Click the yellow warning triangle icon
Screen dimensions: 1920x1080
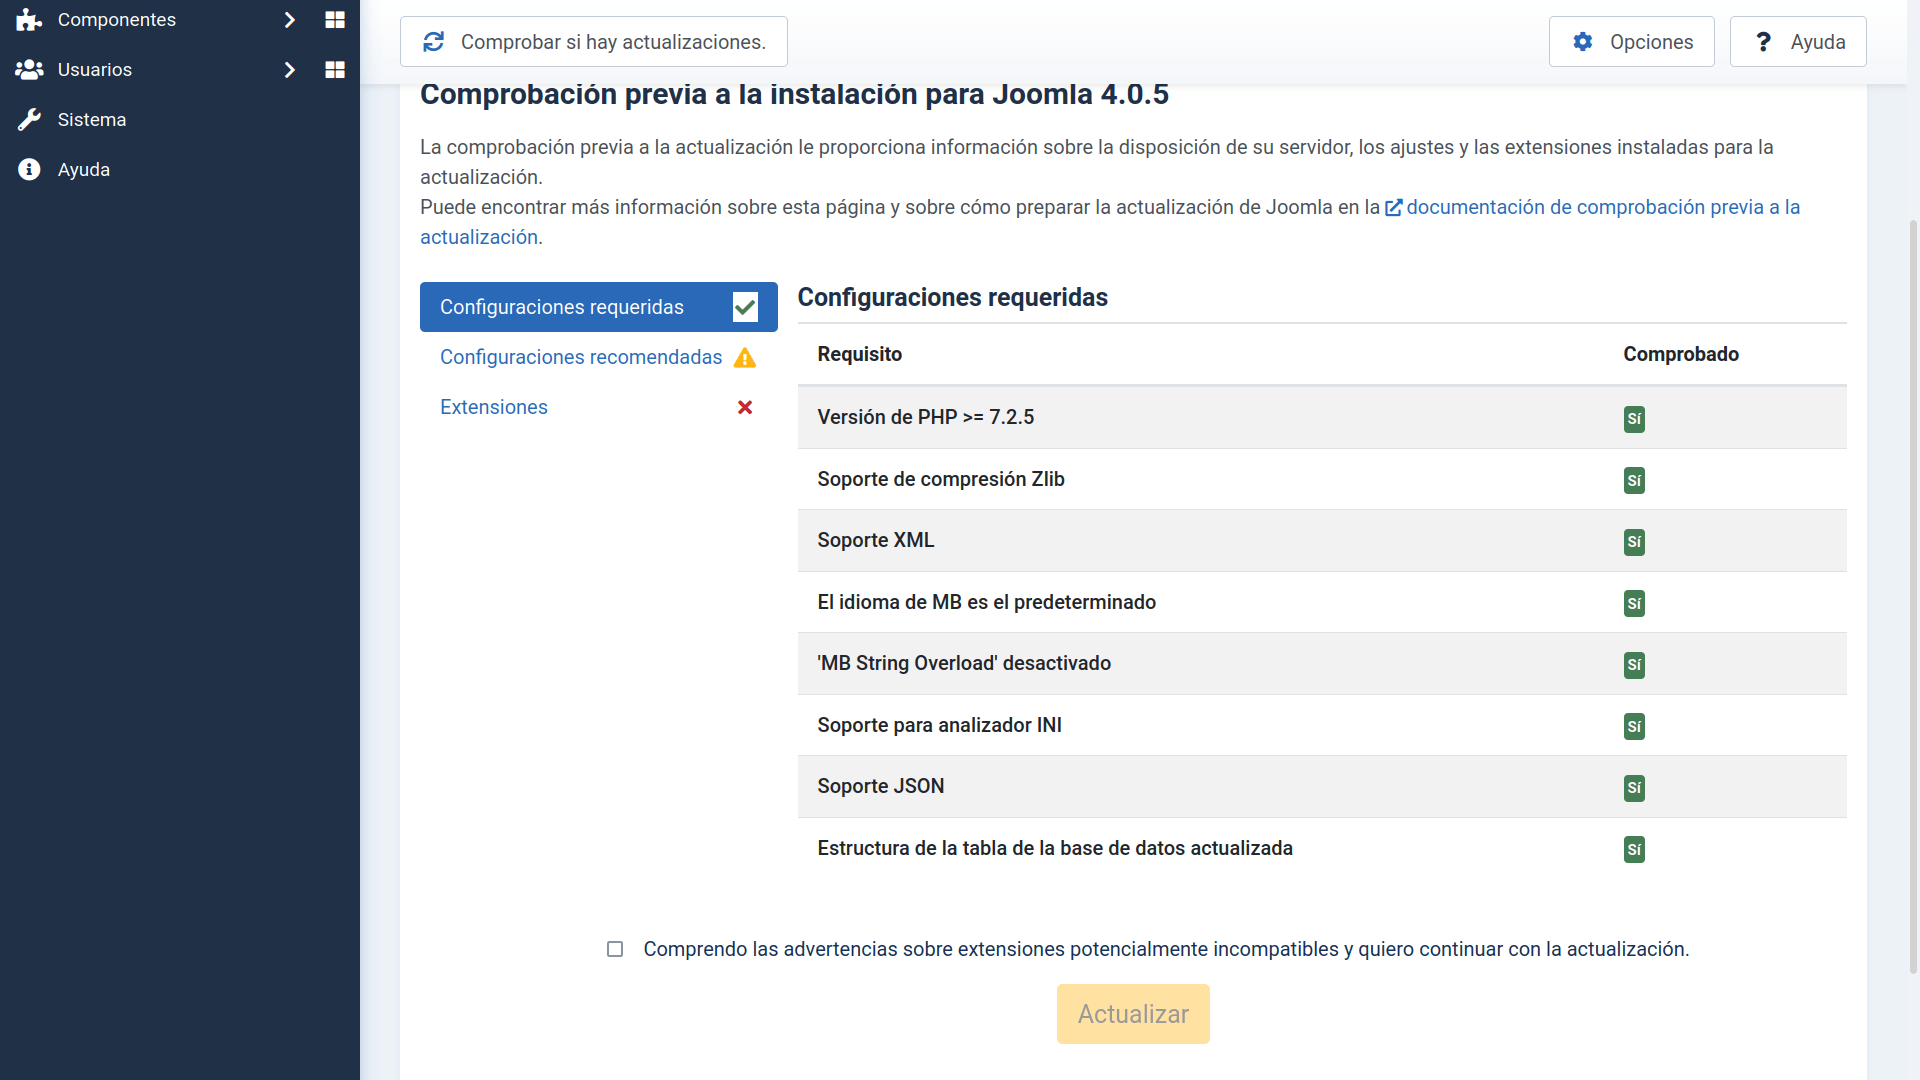tap(745, 358)
